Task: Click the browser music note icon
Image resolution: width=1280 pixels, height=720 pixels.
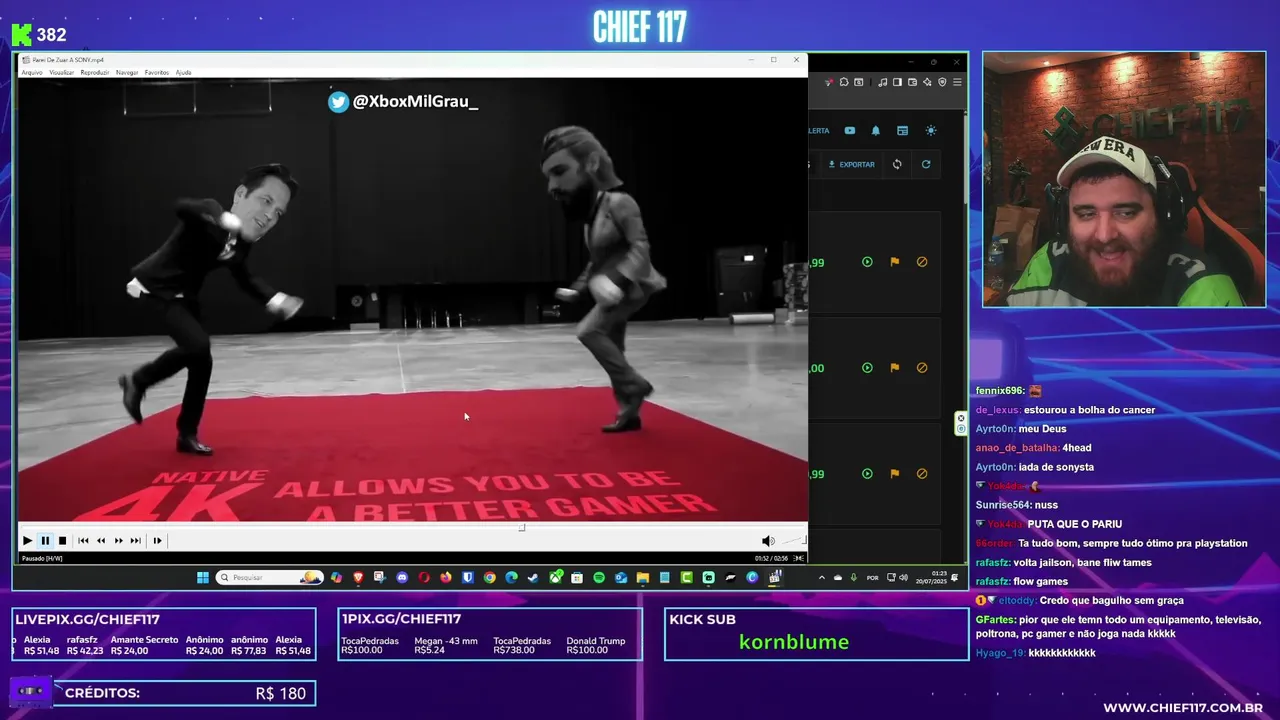Action: pos(883,82)
